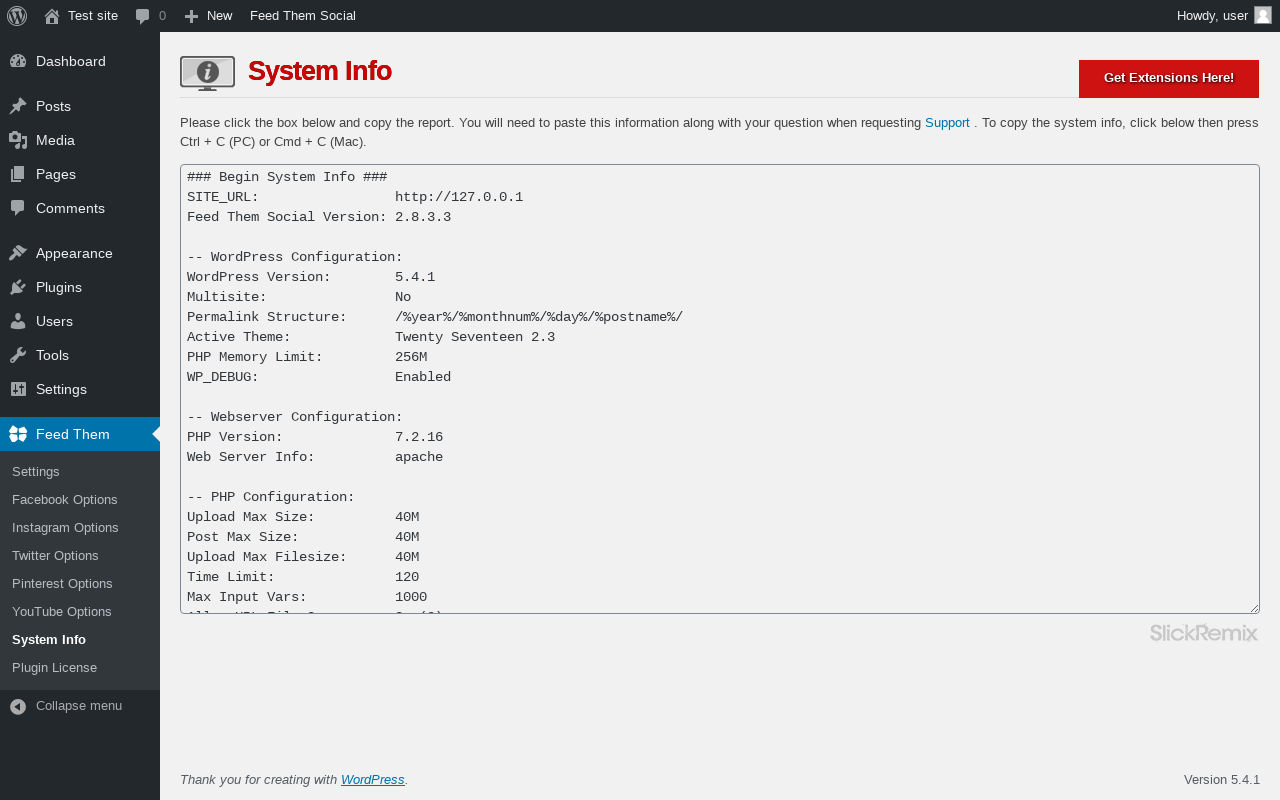
Task: Click the System Info page heading
Action: point(320,71)
